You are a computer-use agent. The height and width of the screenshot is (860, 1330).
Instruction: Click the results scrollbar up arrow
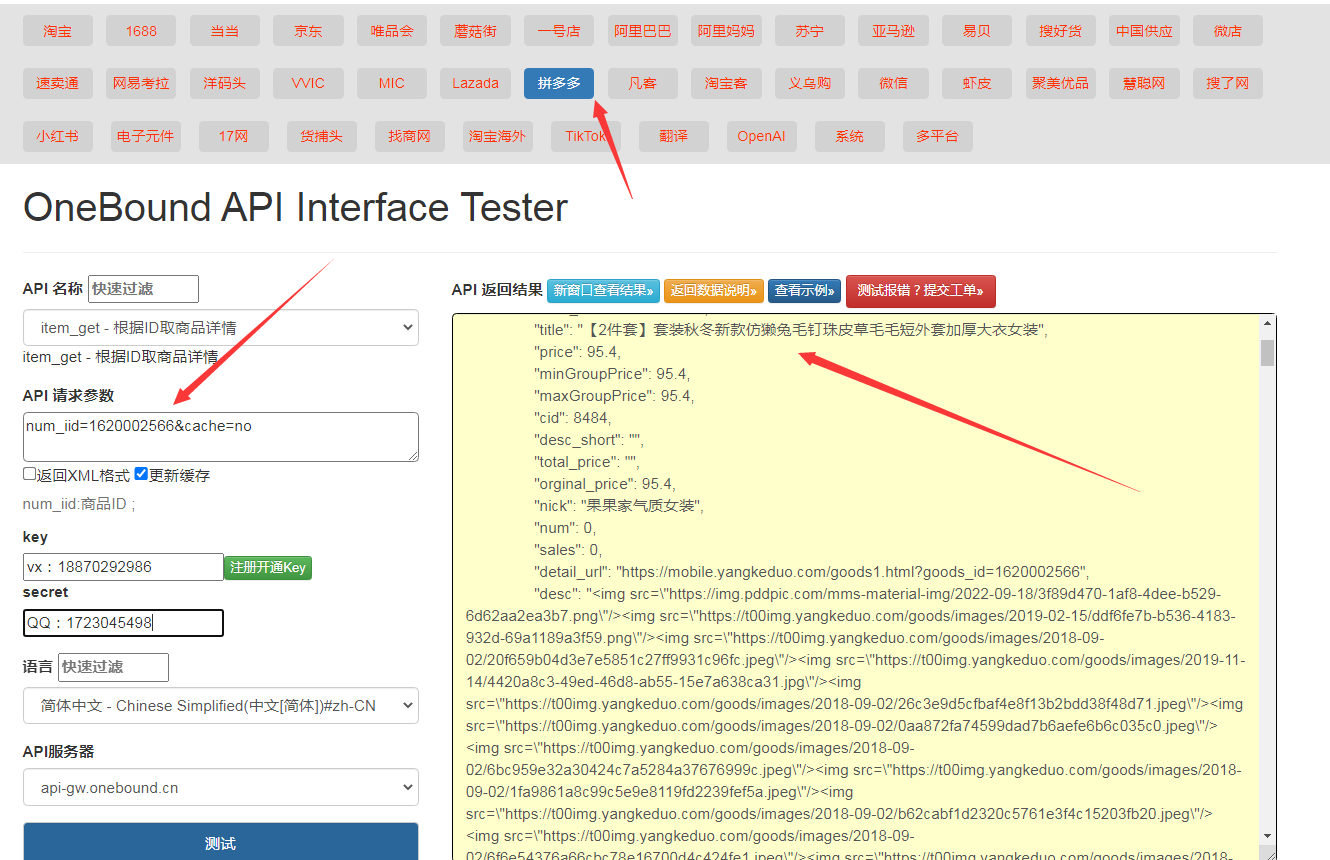(x=1268, y=324)
